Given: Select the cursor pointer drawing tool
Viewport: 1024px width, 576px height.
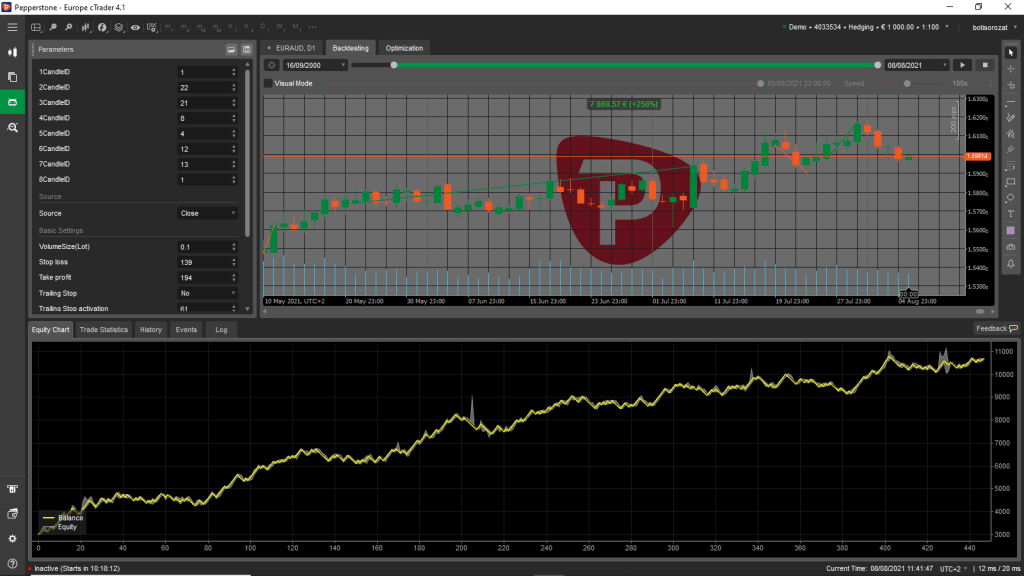Looking at the screenshot, I should pyautogui.click(x=1011, y=52).
